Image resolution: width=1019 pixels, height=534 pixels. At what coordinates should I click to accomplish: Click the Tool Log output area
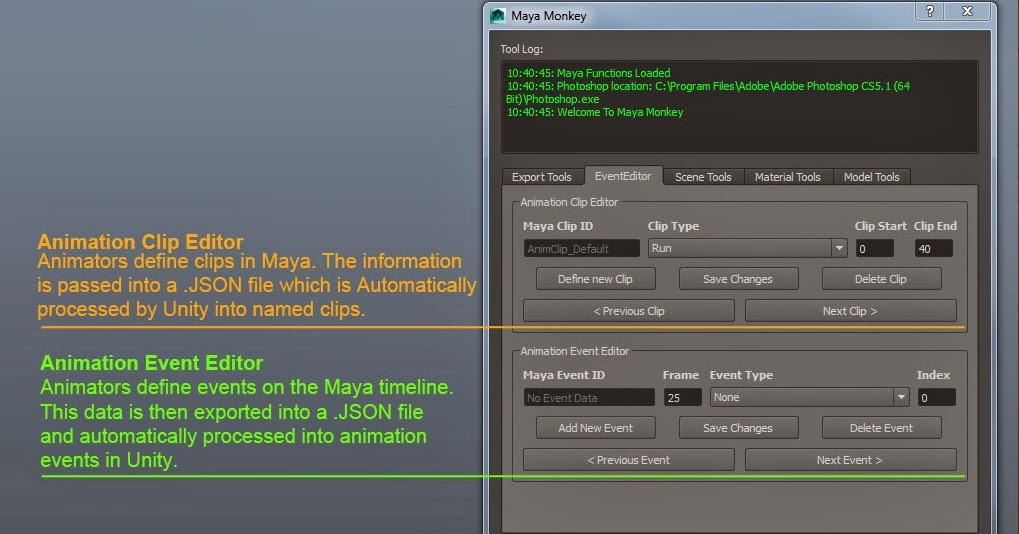tap(740, 107)
